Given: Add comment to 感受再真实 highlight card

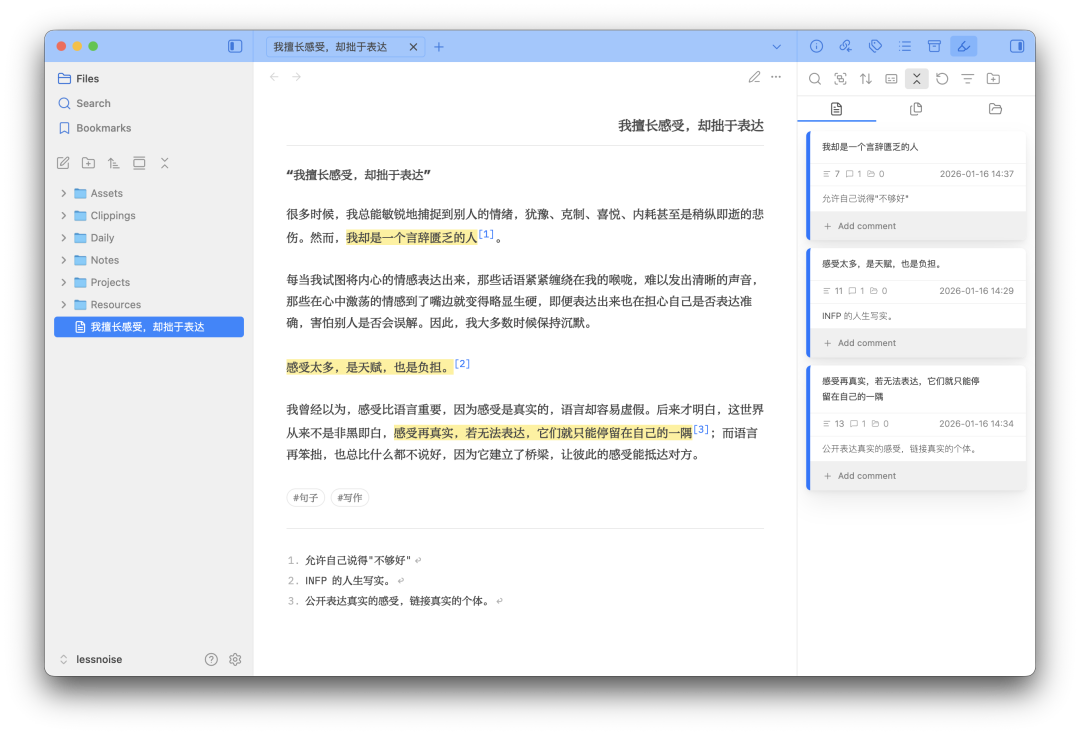Looking at the screenshot, I should 860,476.
